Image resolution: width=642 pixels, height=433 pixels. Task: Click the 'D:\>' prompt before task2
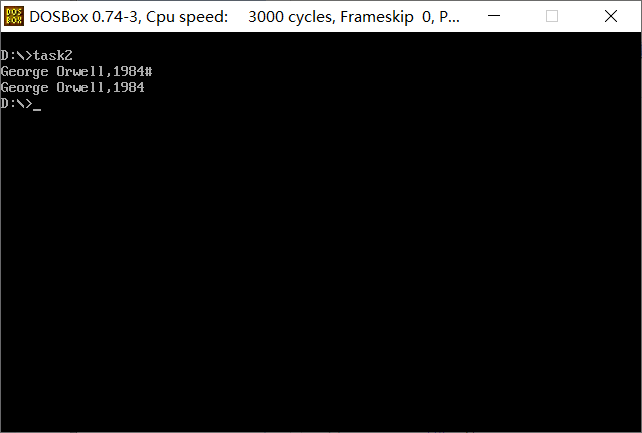pyautogui.click(x=16, y=55)
